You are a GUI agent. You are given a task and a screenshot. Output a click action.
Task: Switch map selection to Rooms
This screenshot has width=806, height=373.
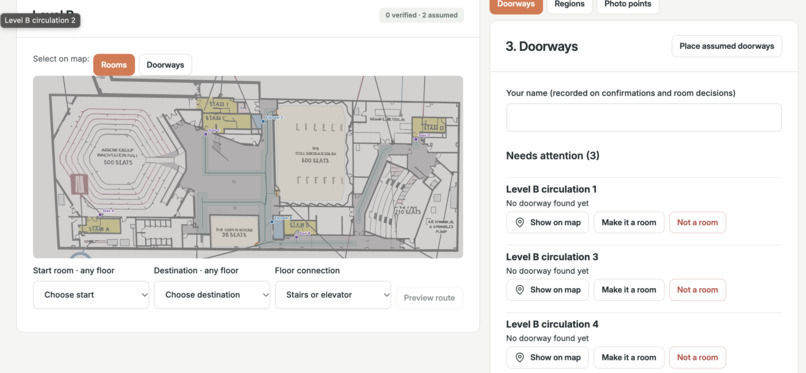[114, 65]
